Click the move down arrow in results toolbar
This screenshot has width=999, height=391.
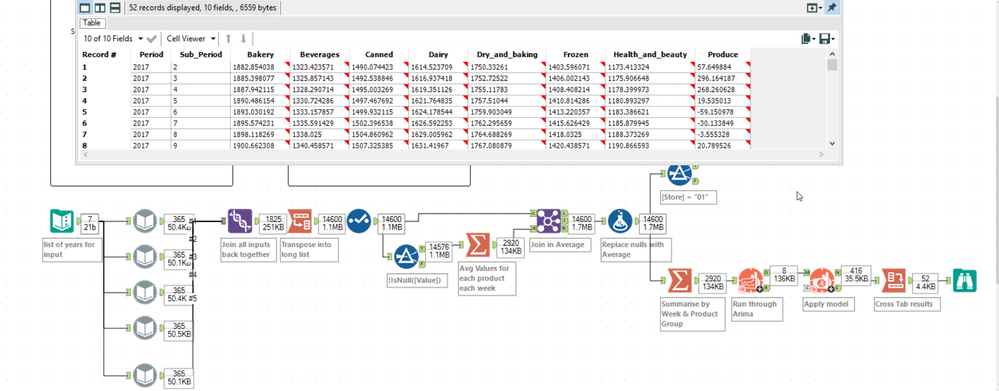243,39
